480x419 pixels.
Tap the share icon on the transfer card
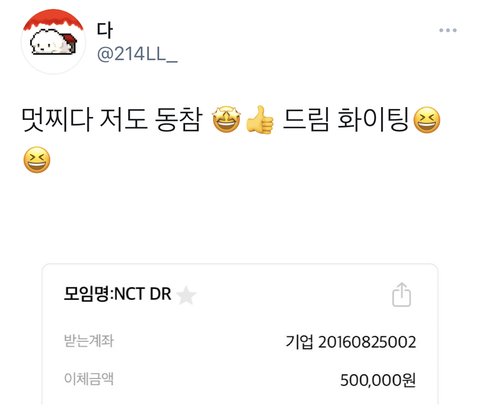pos(402,295)
